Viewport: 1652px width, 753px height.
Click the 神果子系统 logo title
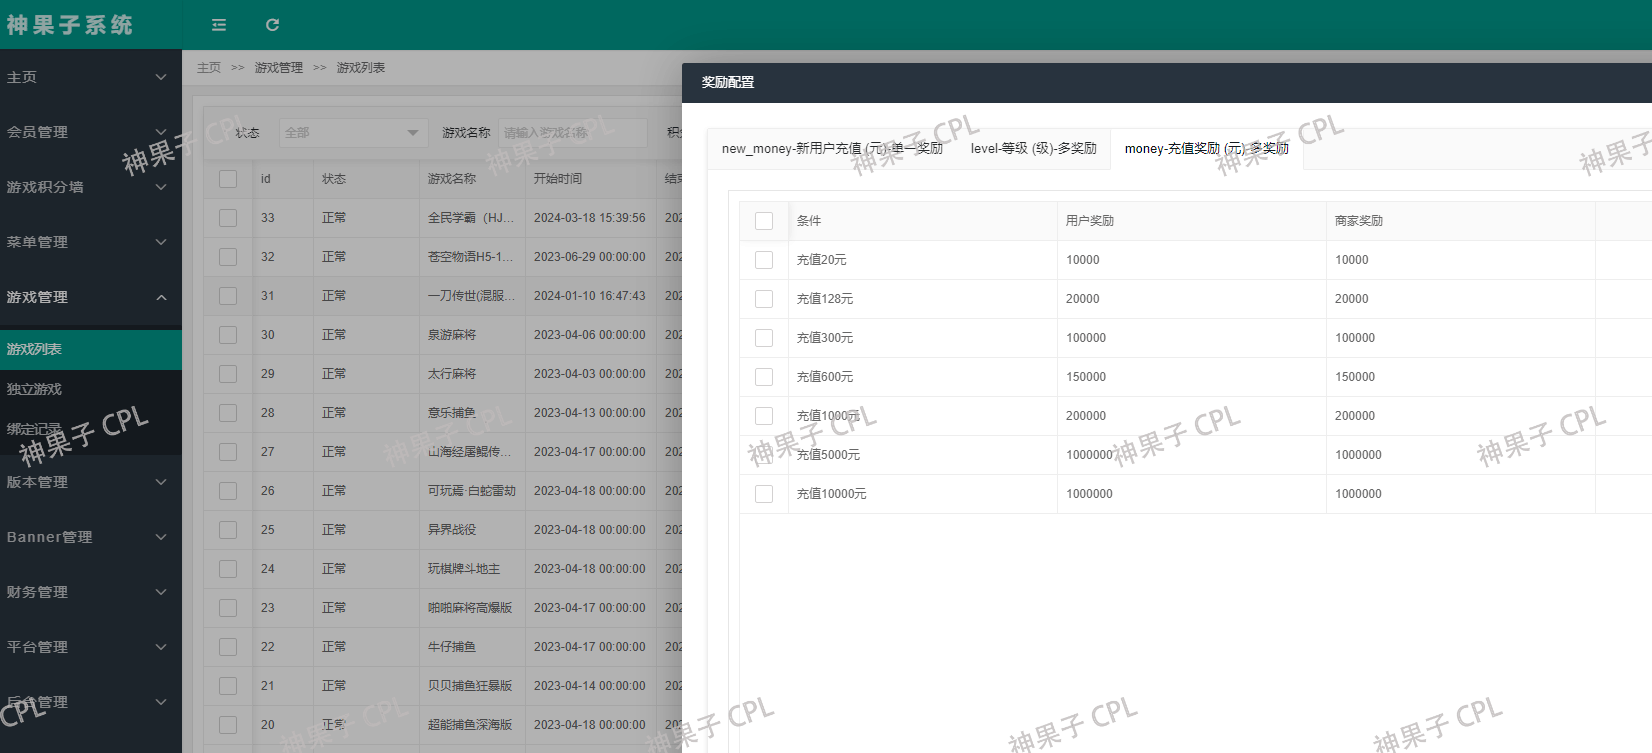coord(70,25)
